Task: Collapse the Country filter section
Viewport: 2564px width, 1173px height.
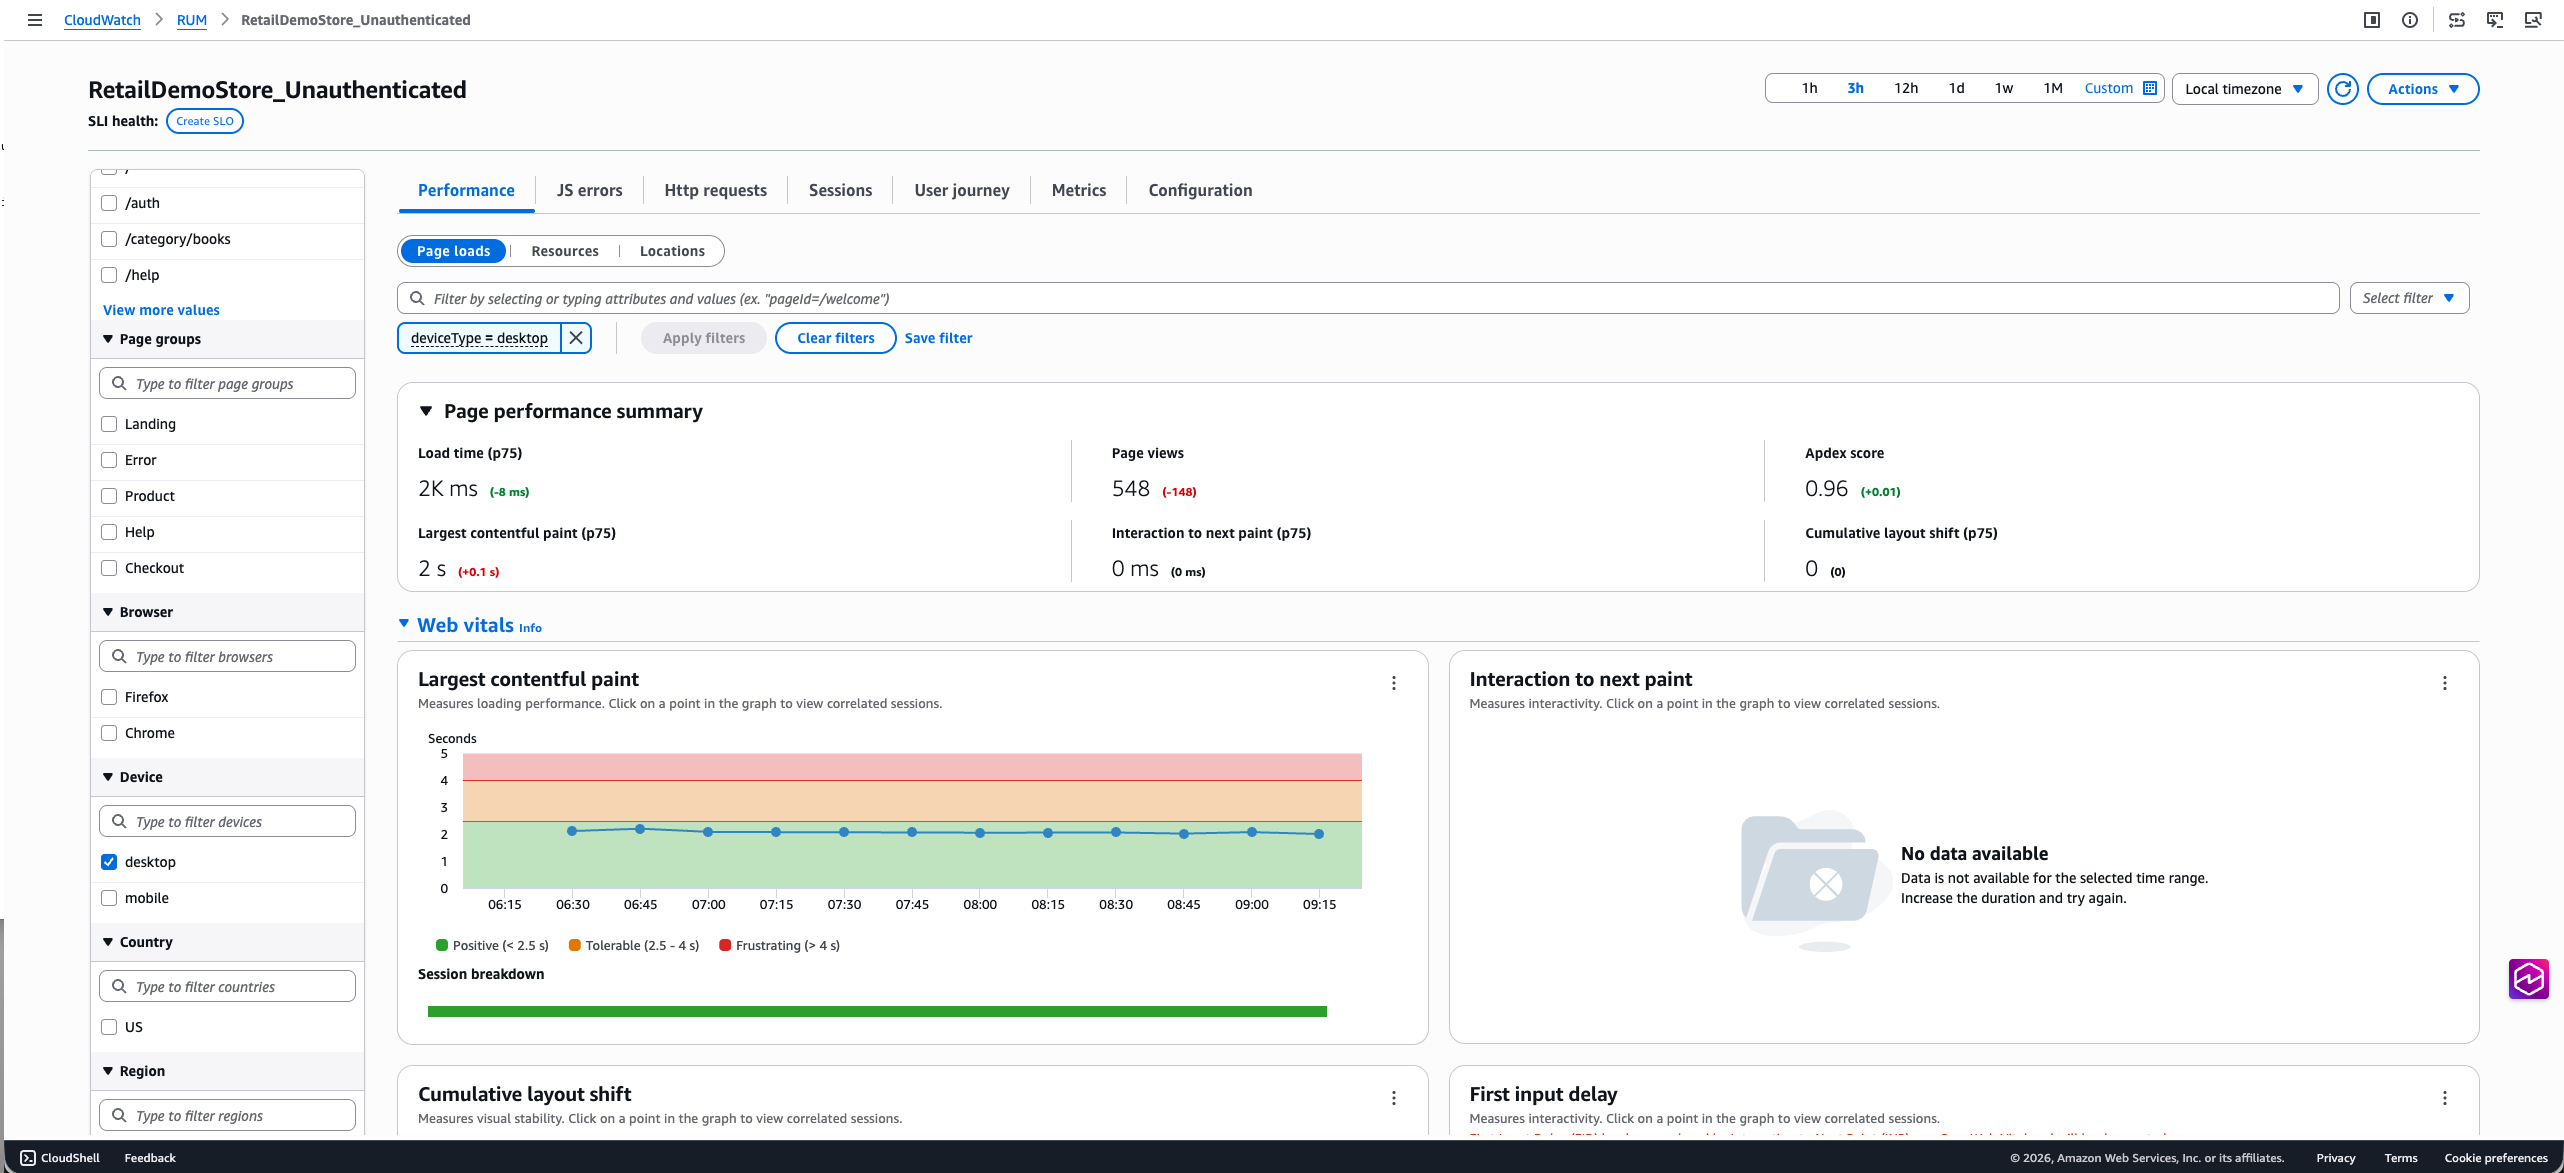Action: point(108,942)
